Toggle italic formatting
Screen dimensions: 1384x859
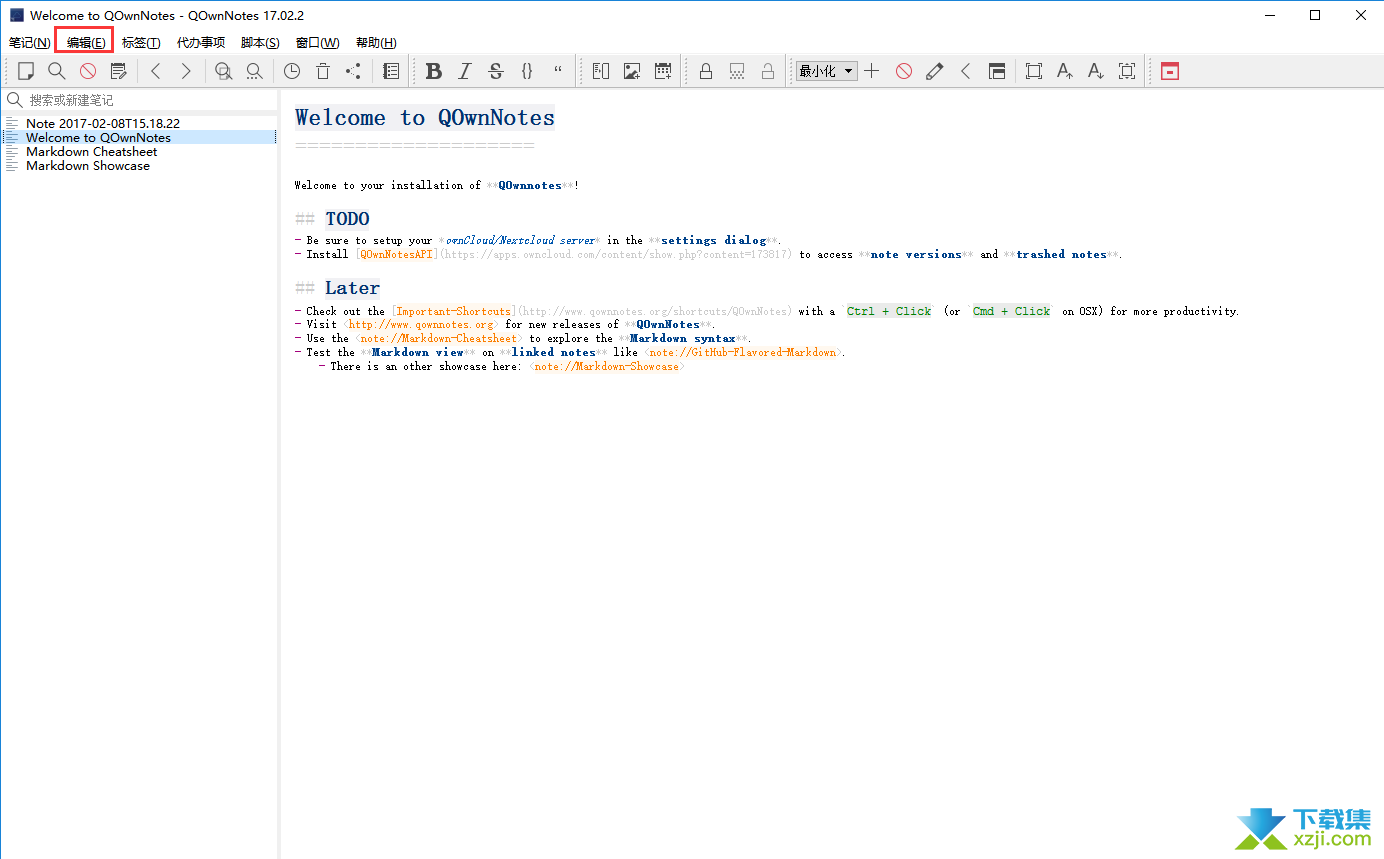464,71
